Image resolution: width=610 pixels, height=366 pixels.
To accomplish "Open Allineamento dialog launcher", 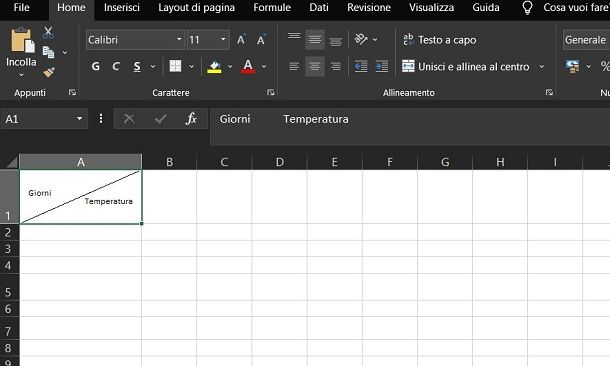I will point(549,92).
